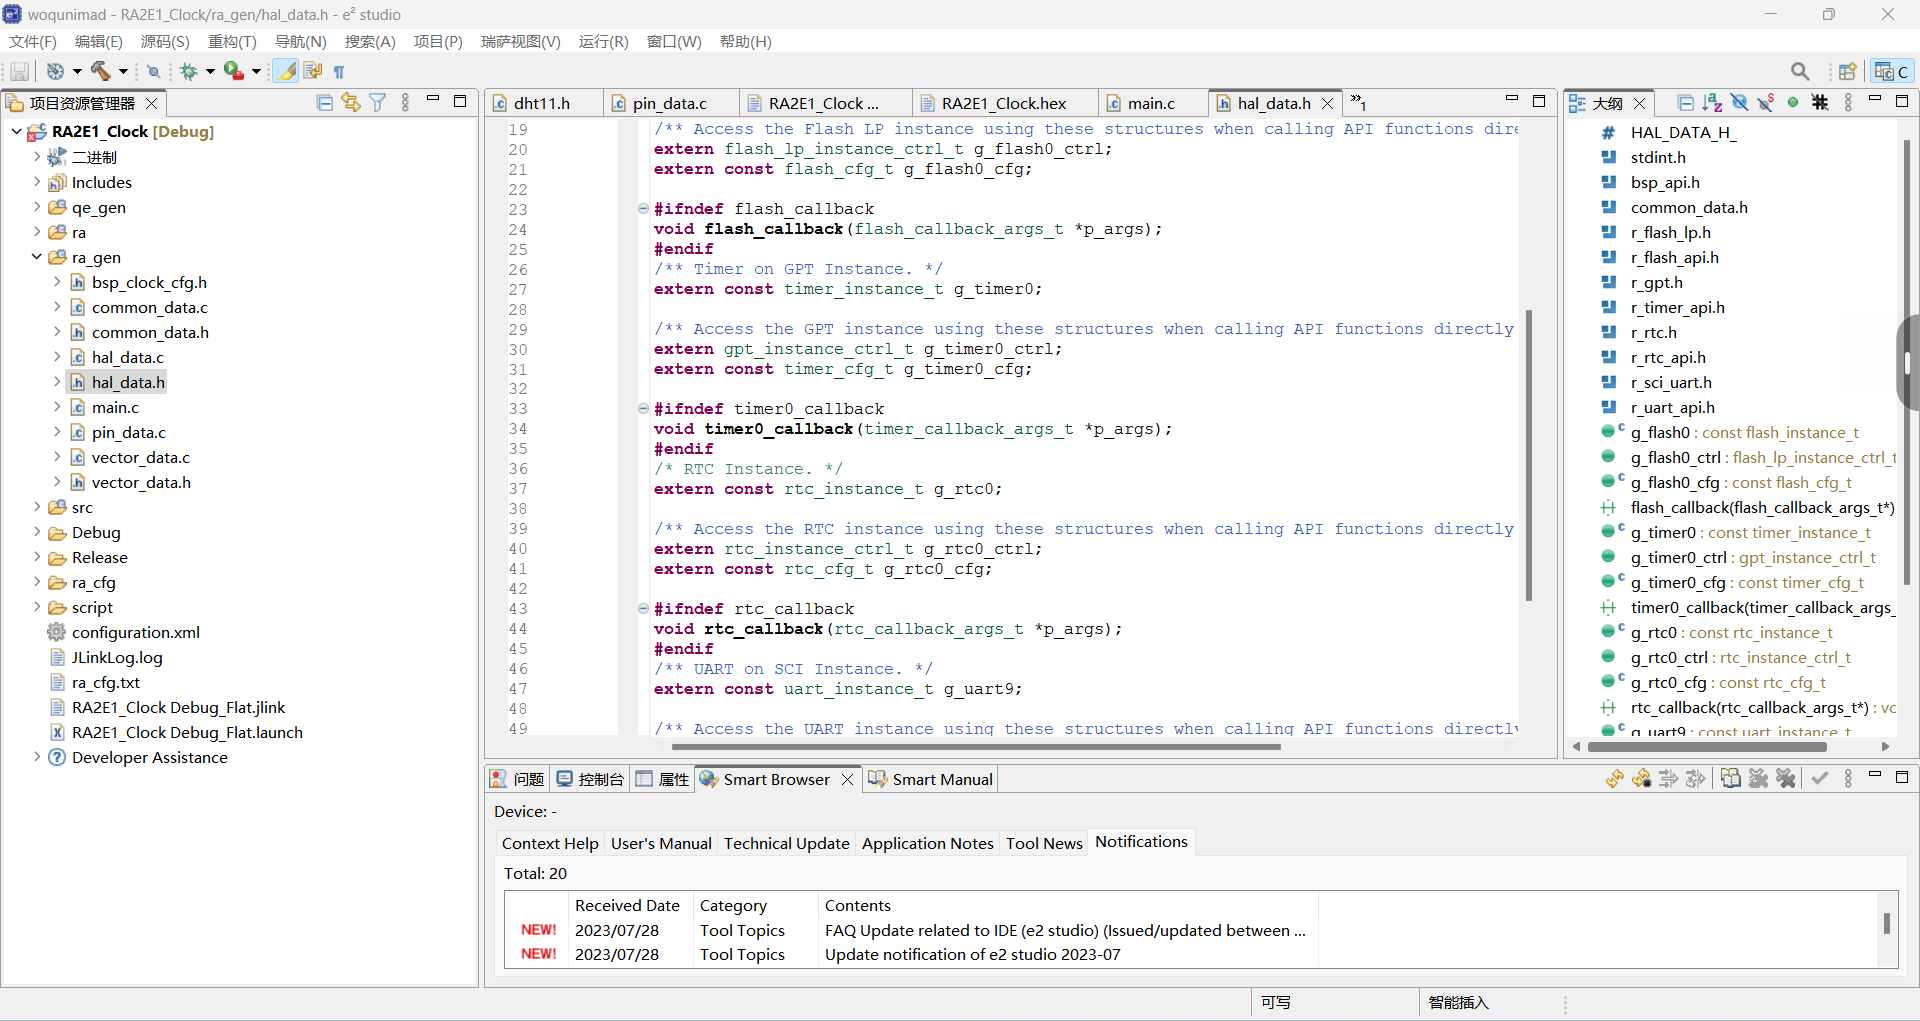Viewport: 1920px width, 1021px height.
Task: Click the highlighter mark occurrences icon
Action: click(x=286, y=71)
